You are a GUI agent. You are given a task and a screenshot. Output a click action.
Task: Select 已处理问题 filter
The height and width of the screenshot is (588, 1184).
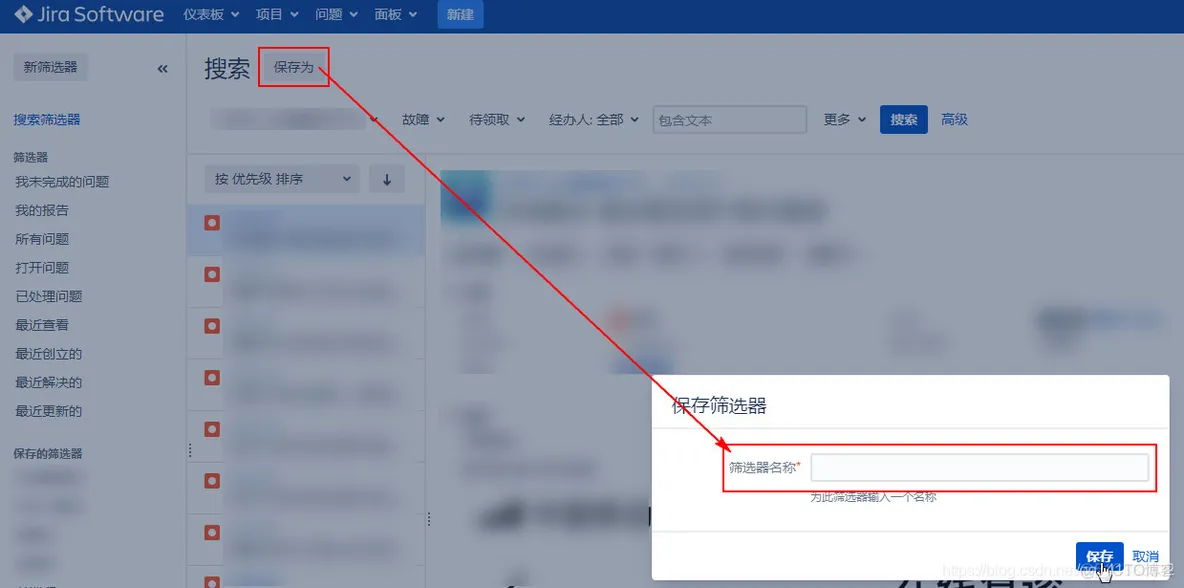48,297
